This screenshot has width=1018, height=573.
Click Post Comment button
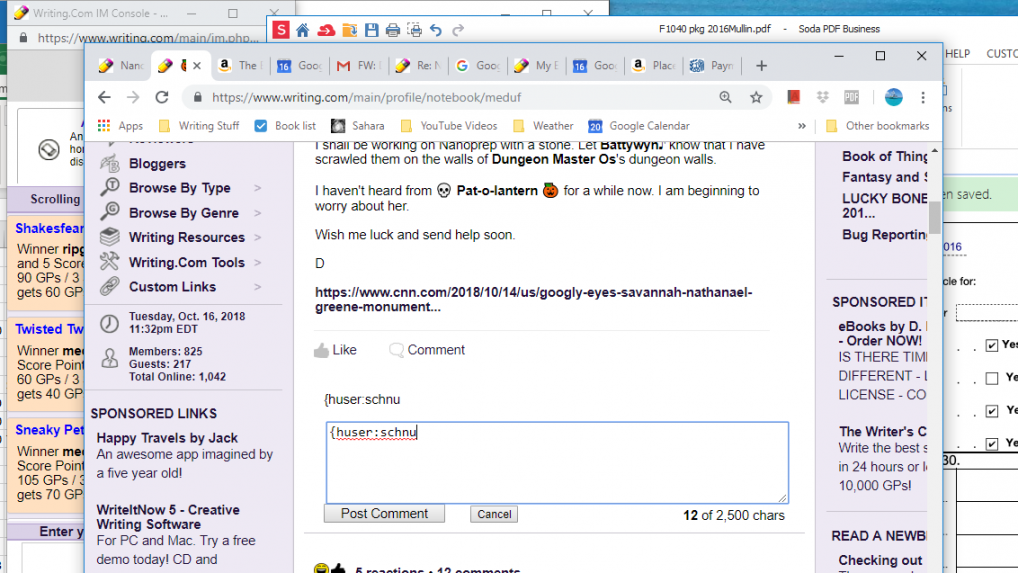(384, 513)
